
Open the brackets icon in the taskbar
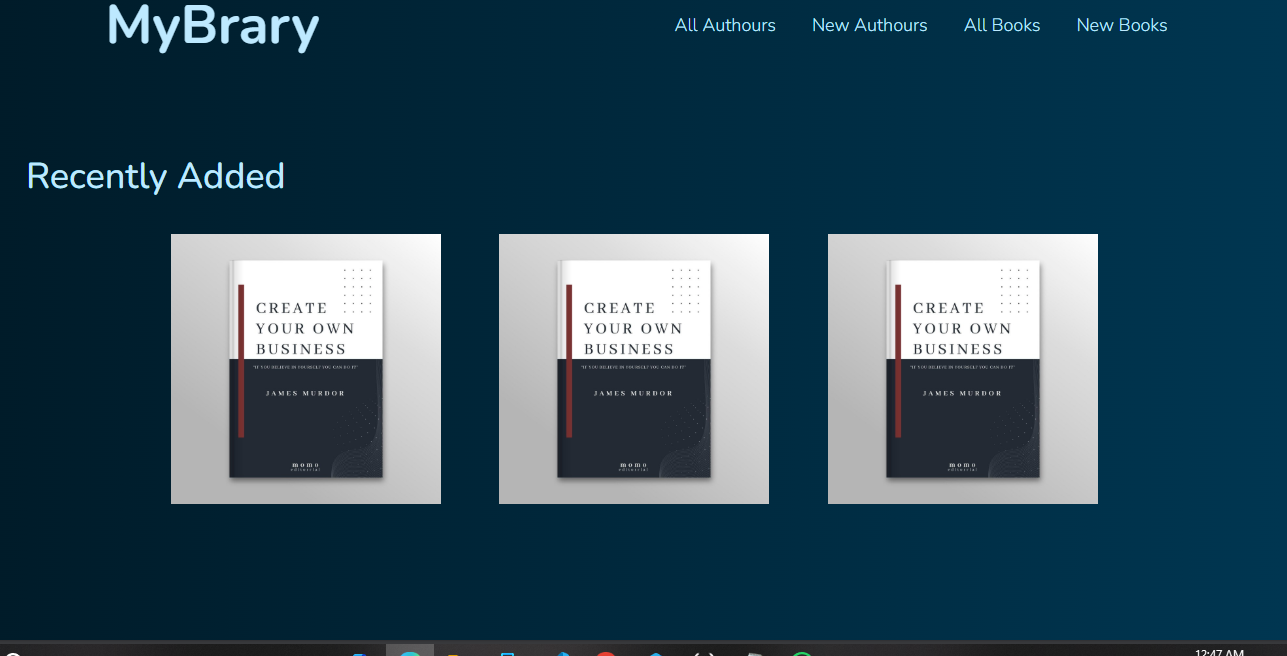pos(704,653)
